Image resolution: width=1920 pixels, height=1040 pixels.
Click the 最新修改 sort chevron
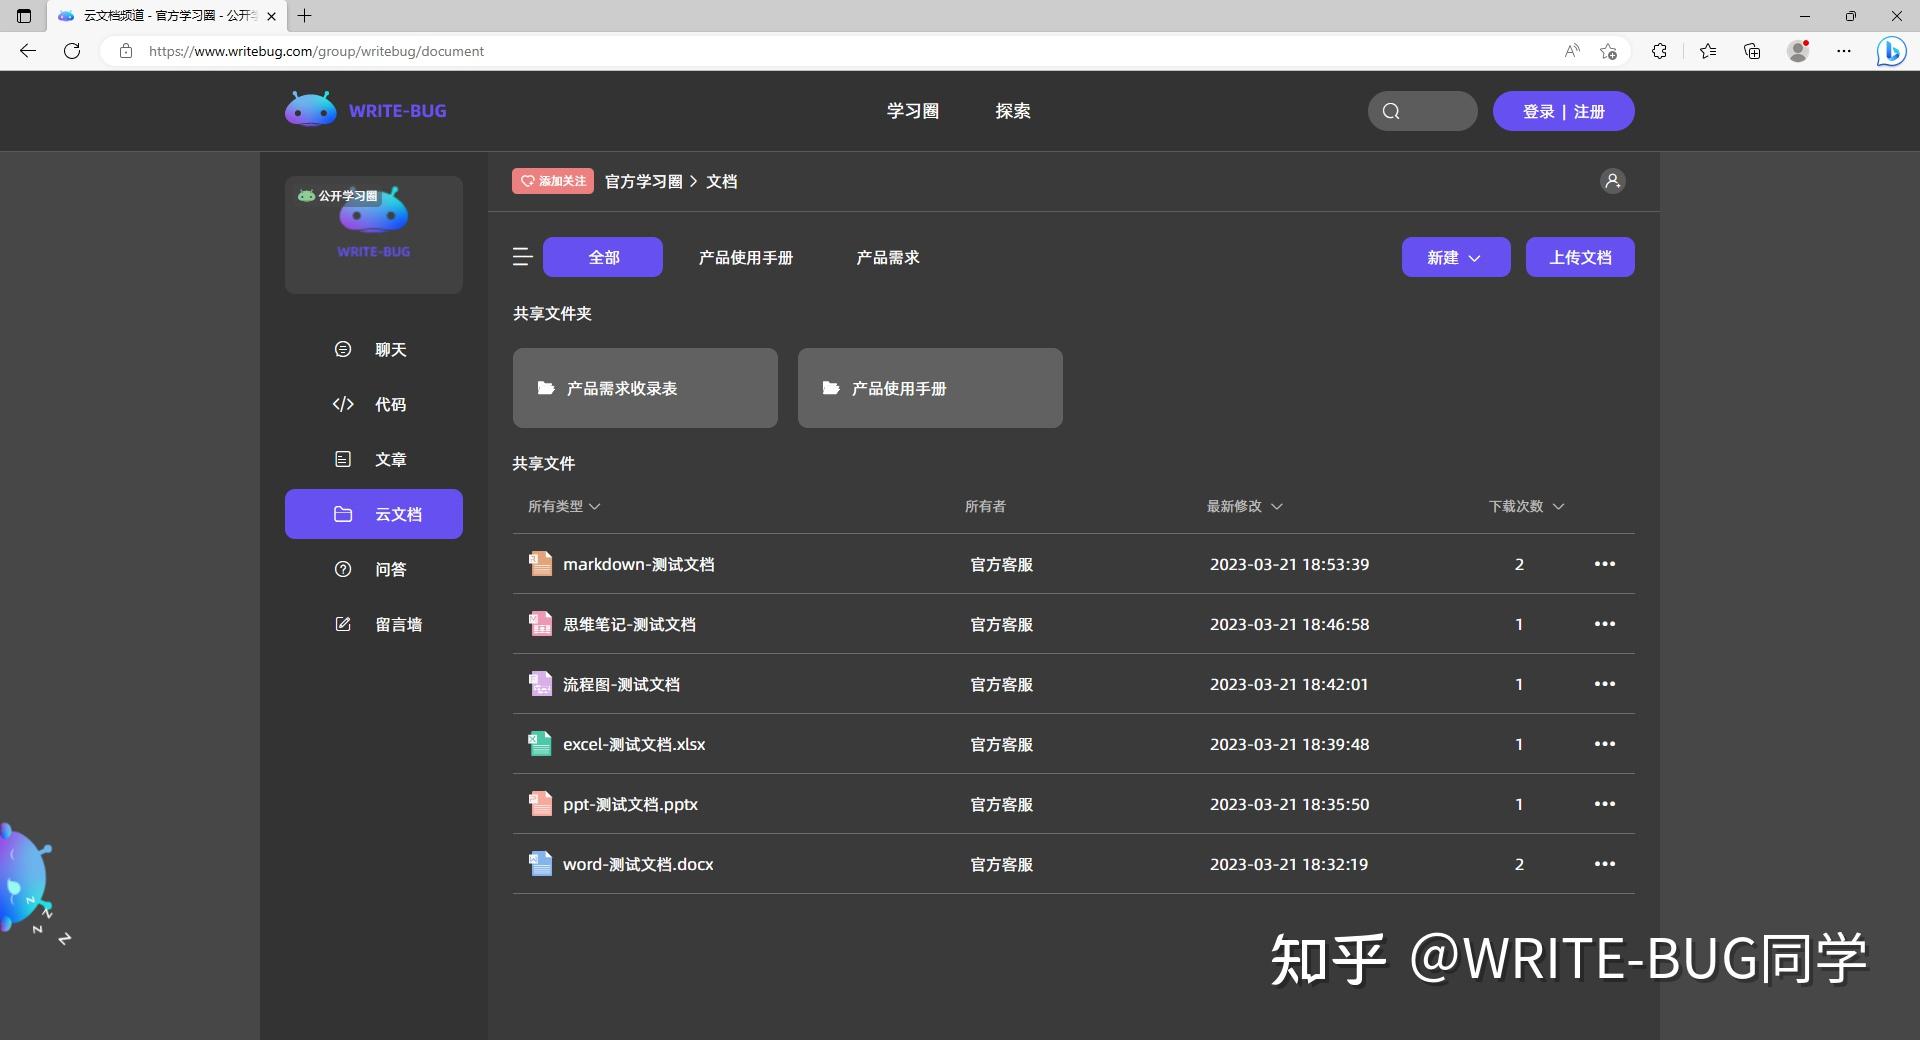[x=1278, y=506]
